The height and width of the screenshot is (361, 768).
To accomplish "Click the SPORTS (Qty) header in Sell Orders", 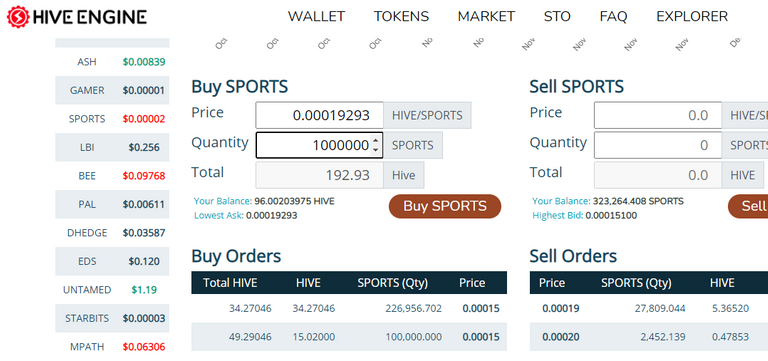I will [x=636, y=283].
